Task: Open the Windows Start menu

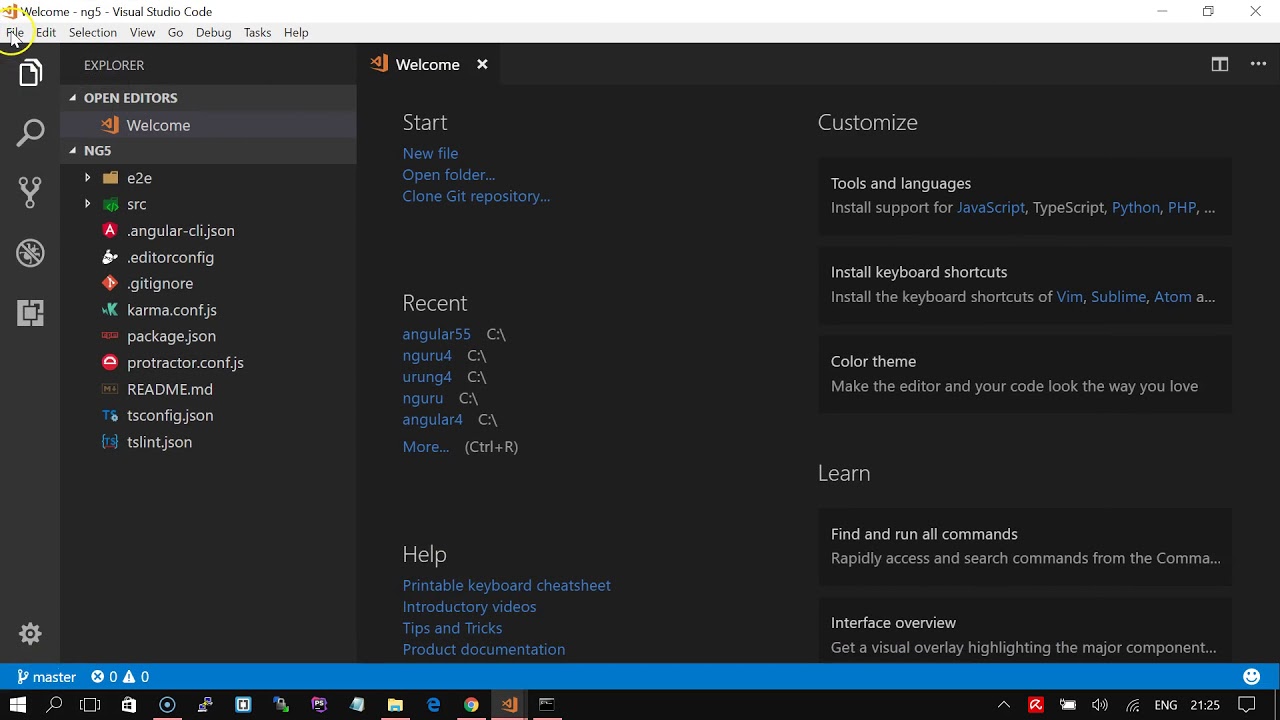Action: point(18,705)
